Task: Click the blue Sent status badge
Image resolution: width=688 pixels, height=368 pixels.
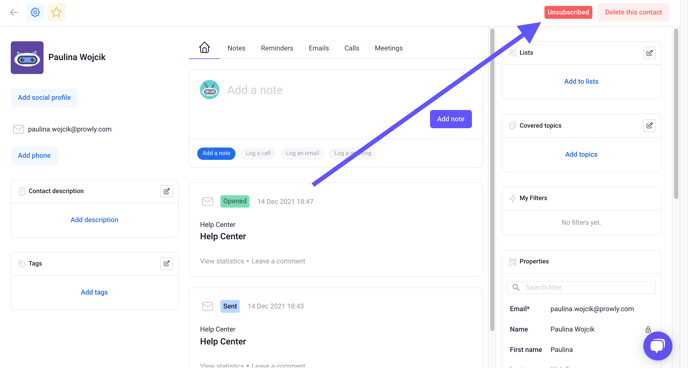Action: point(230,306)
